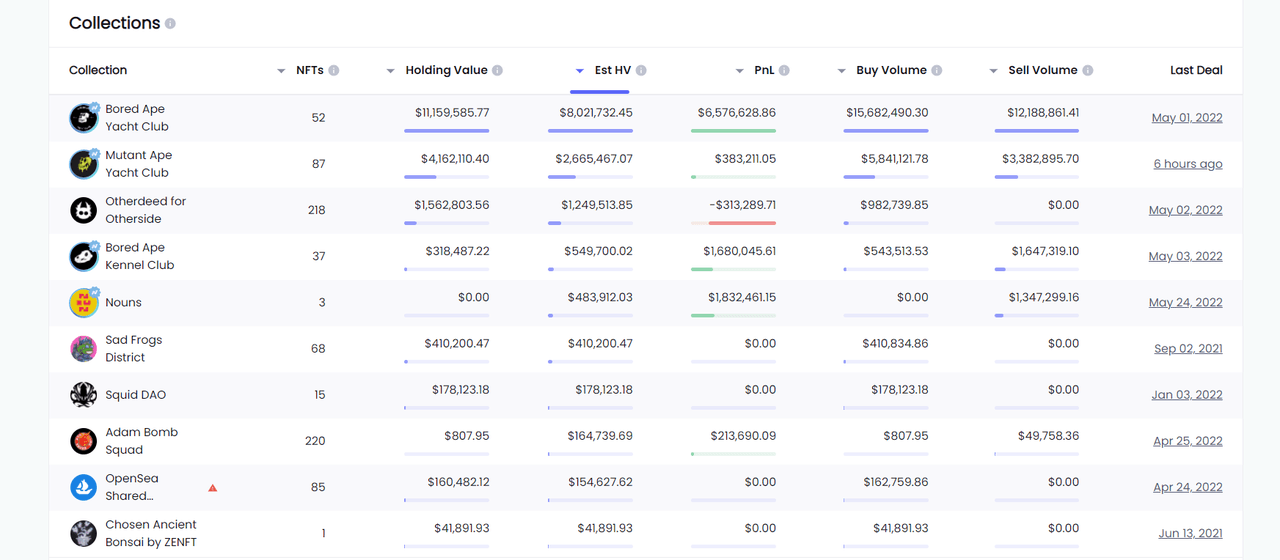Sort by PnL using its arrow

740,71
